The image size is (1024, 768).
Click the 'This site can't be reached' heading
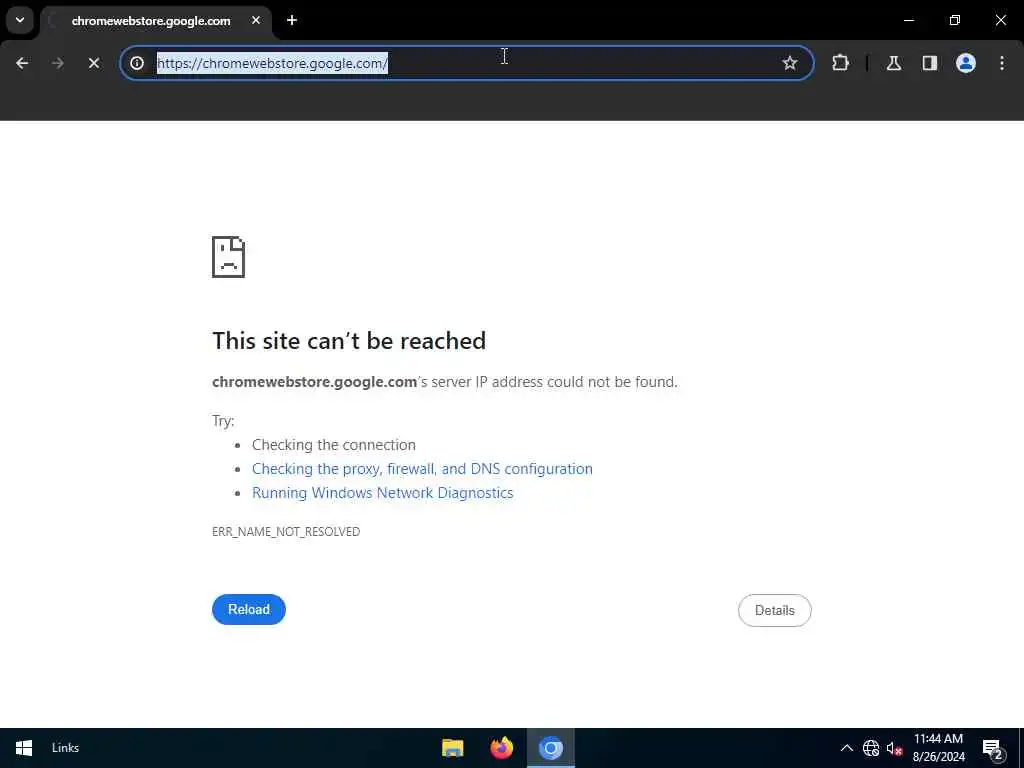click(x=349, y=341)
